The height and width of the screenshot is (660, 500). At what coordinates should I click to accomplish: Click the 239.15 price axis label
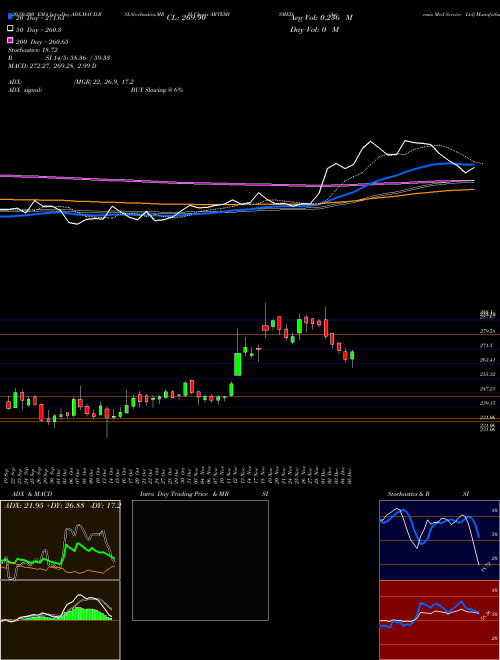click(487, 403)
